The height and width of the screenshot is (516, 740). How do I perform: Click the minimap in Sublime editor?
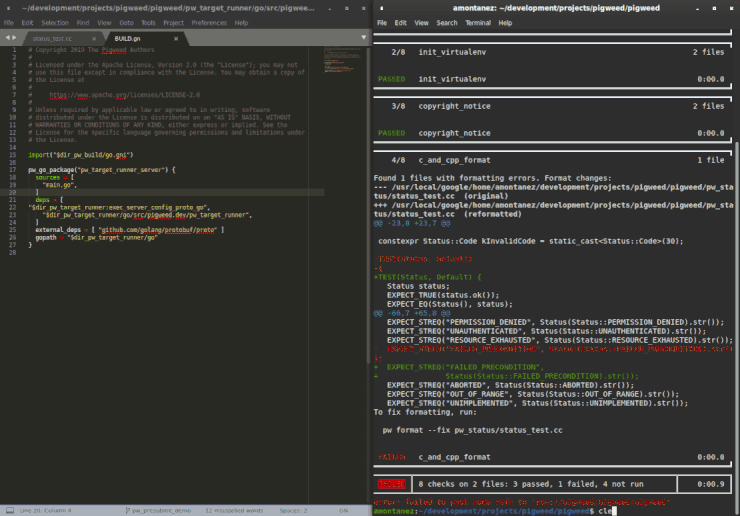344,60
